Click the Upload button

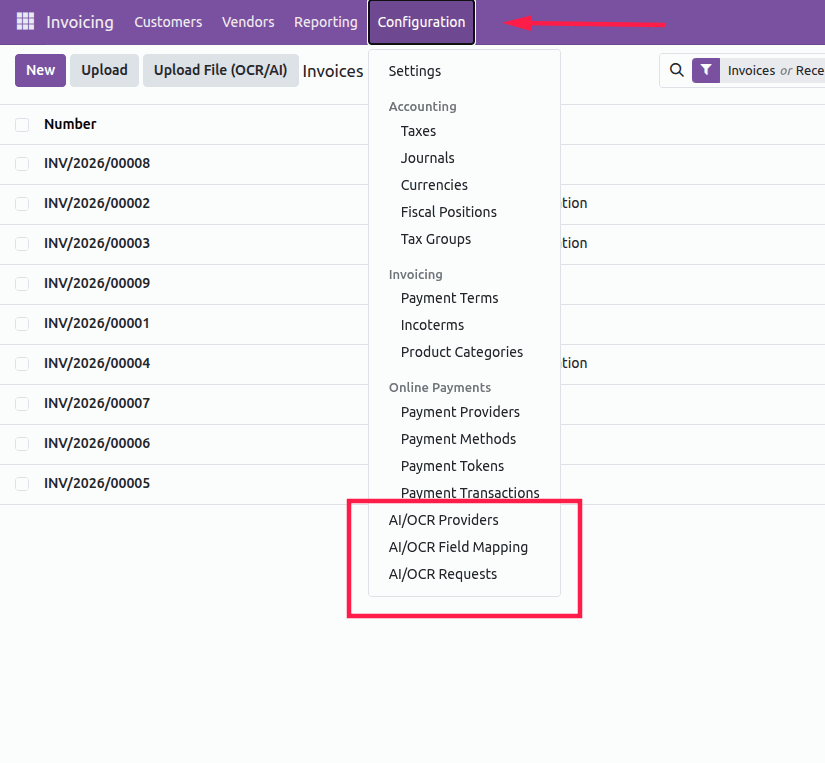(104, 70)
